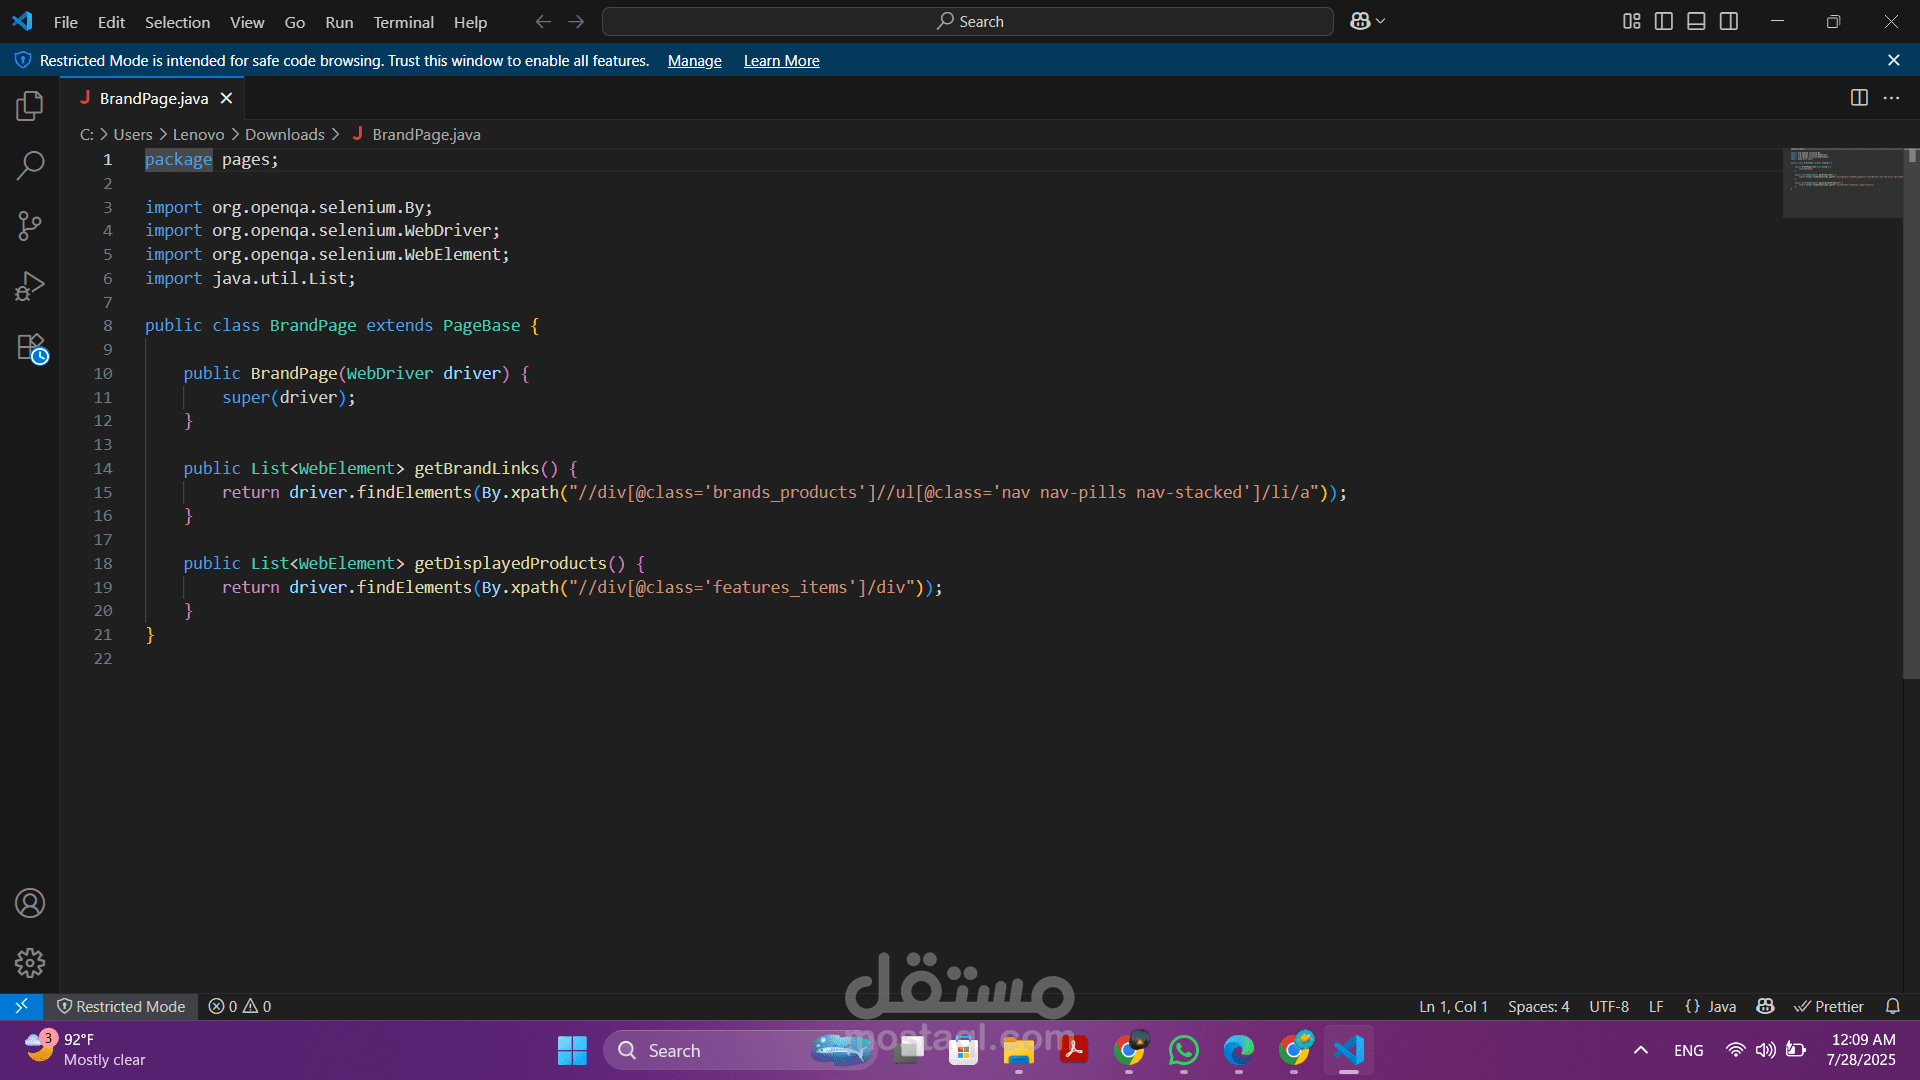This screenshot has height=1080, width=1920.
Task: Click the Manage link in Restricted Mode banner
Action: coord(694,61)
